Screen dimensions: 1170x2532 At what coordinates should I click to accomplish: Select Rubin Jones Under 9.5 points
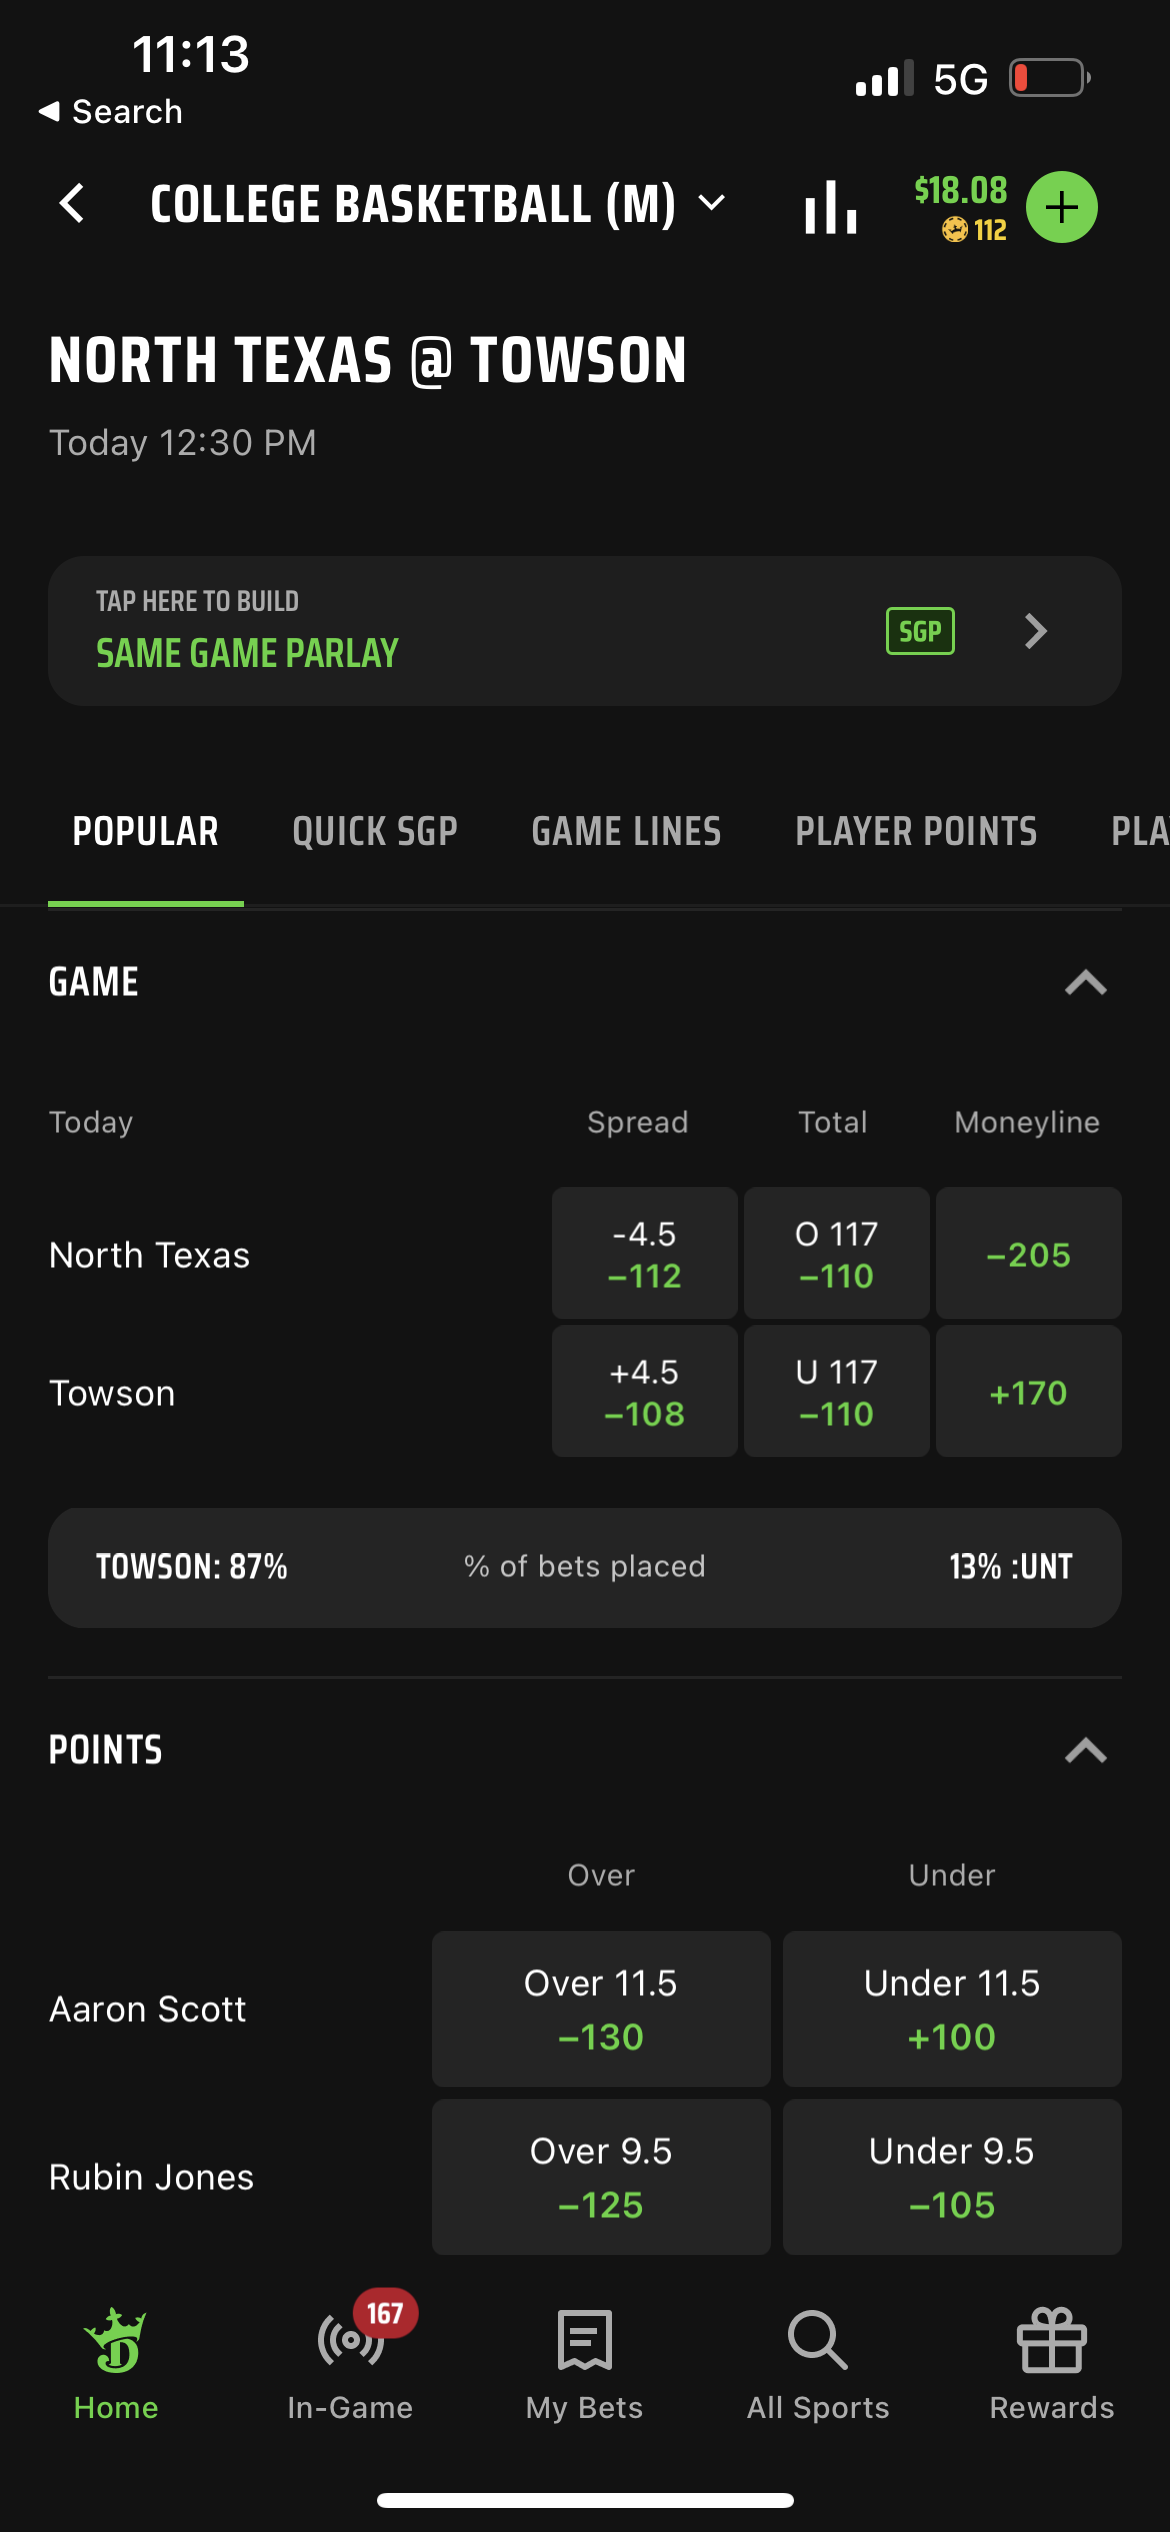952,2177
